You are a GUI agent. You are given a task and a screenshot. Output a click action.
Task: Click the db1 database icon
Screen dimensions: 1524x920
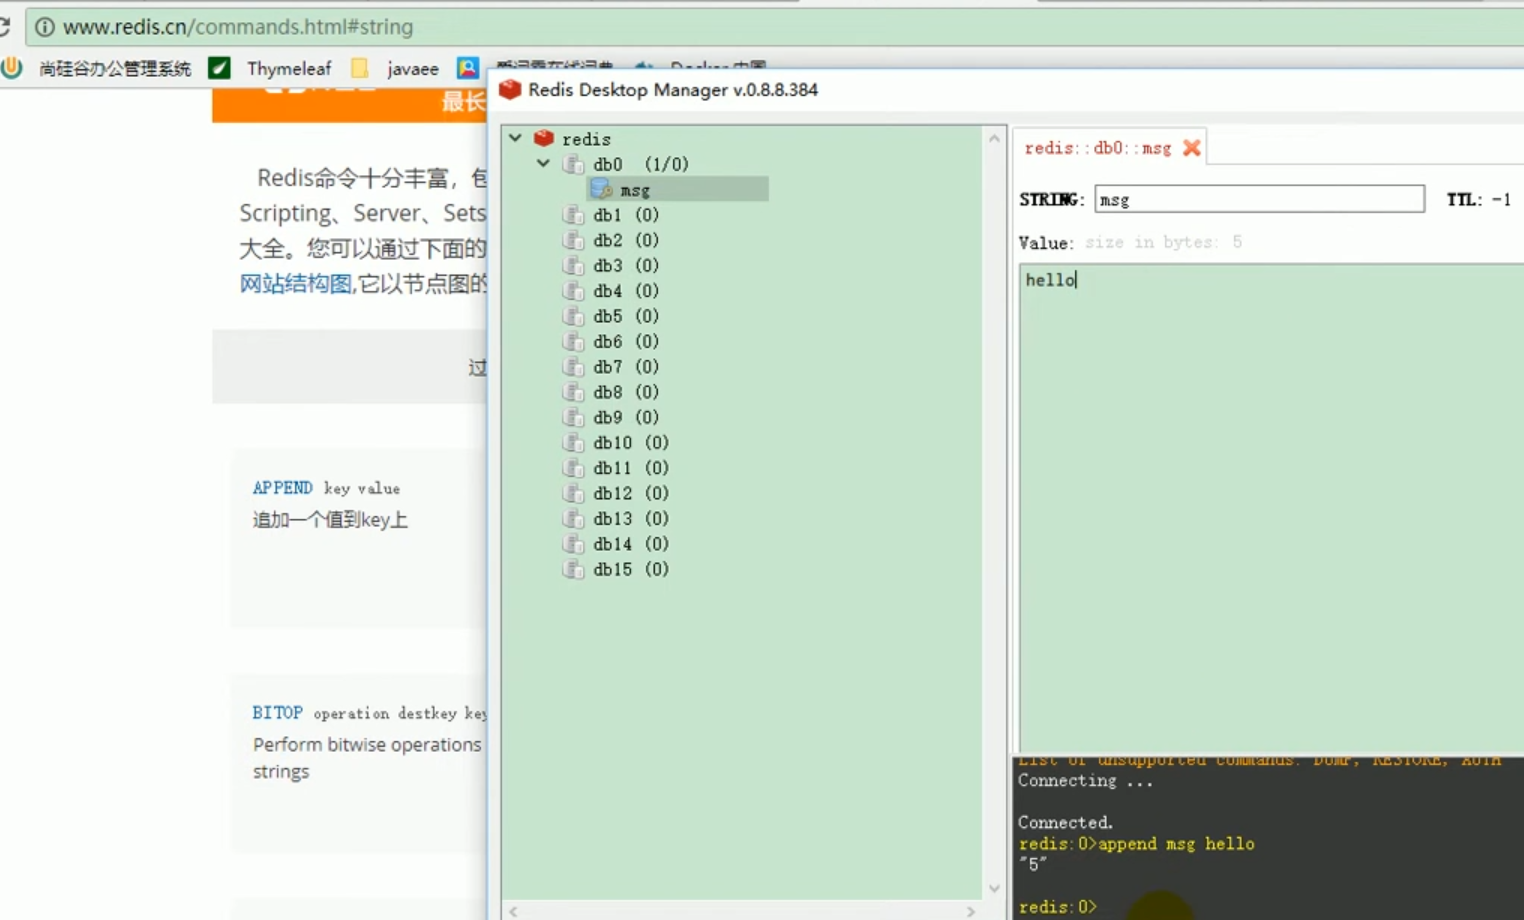(573, 214)
